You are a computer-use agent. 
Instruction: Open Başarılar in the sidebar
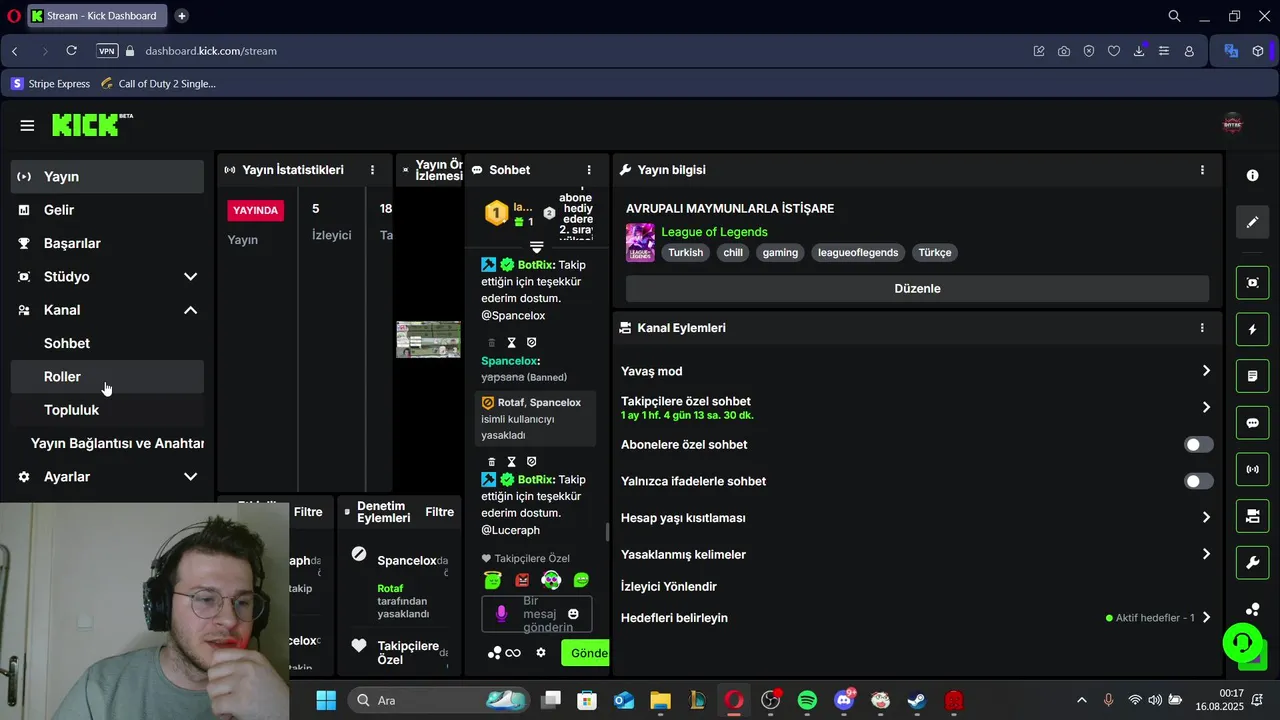click(x=108, y=243)
